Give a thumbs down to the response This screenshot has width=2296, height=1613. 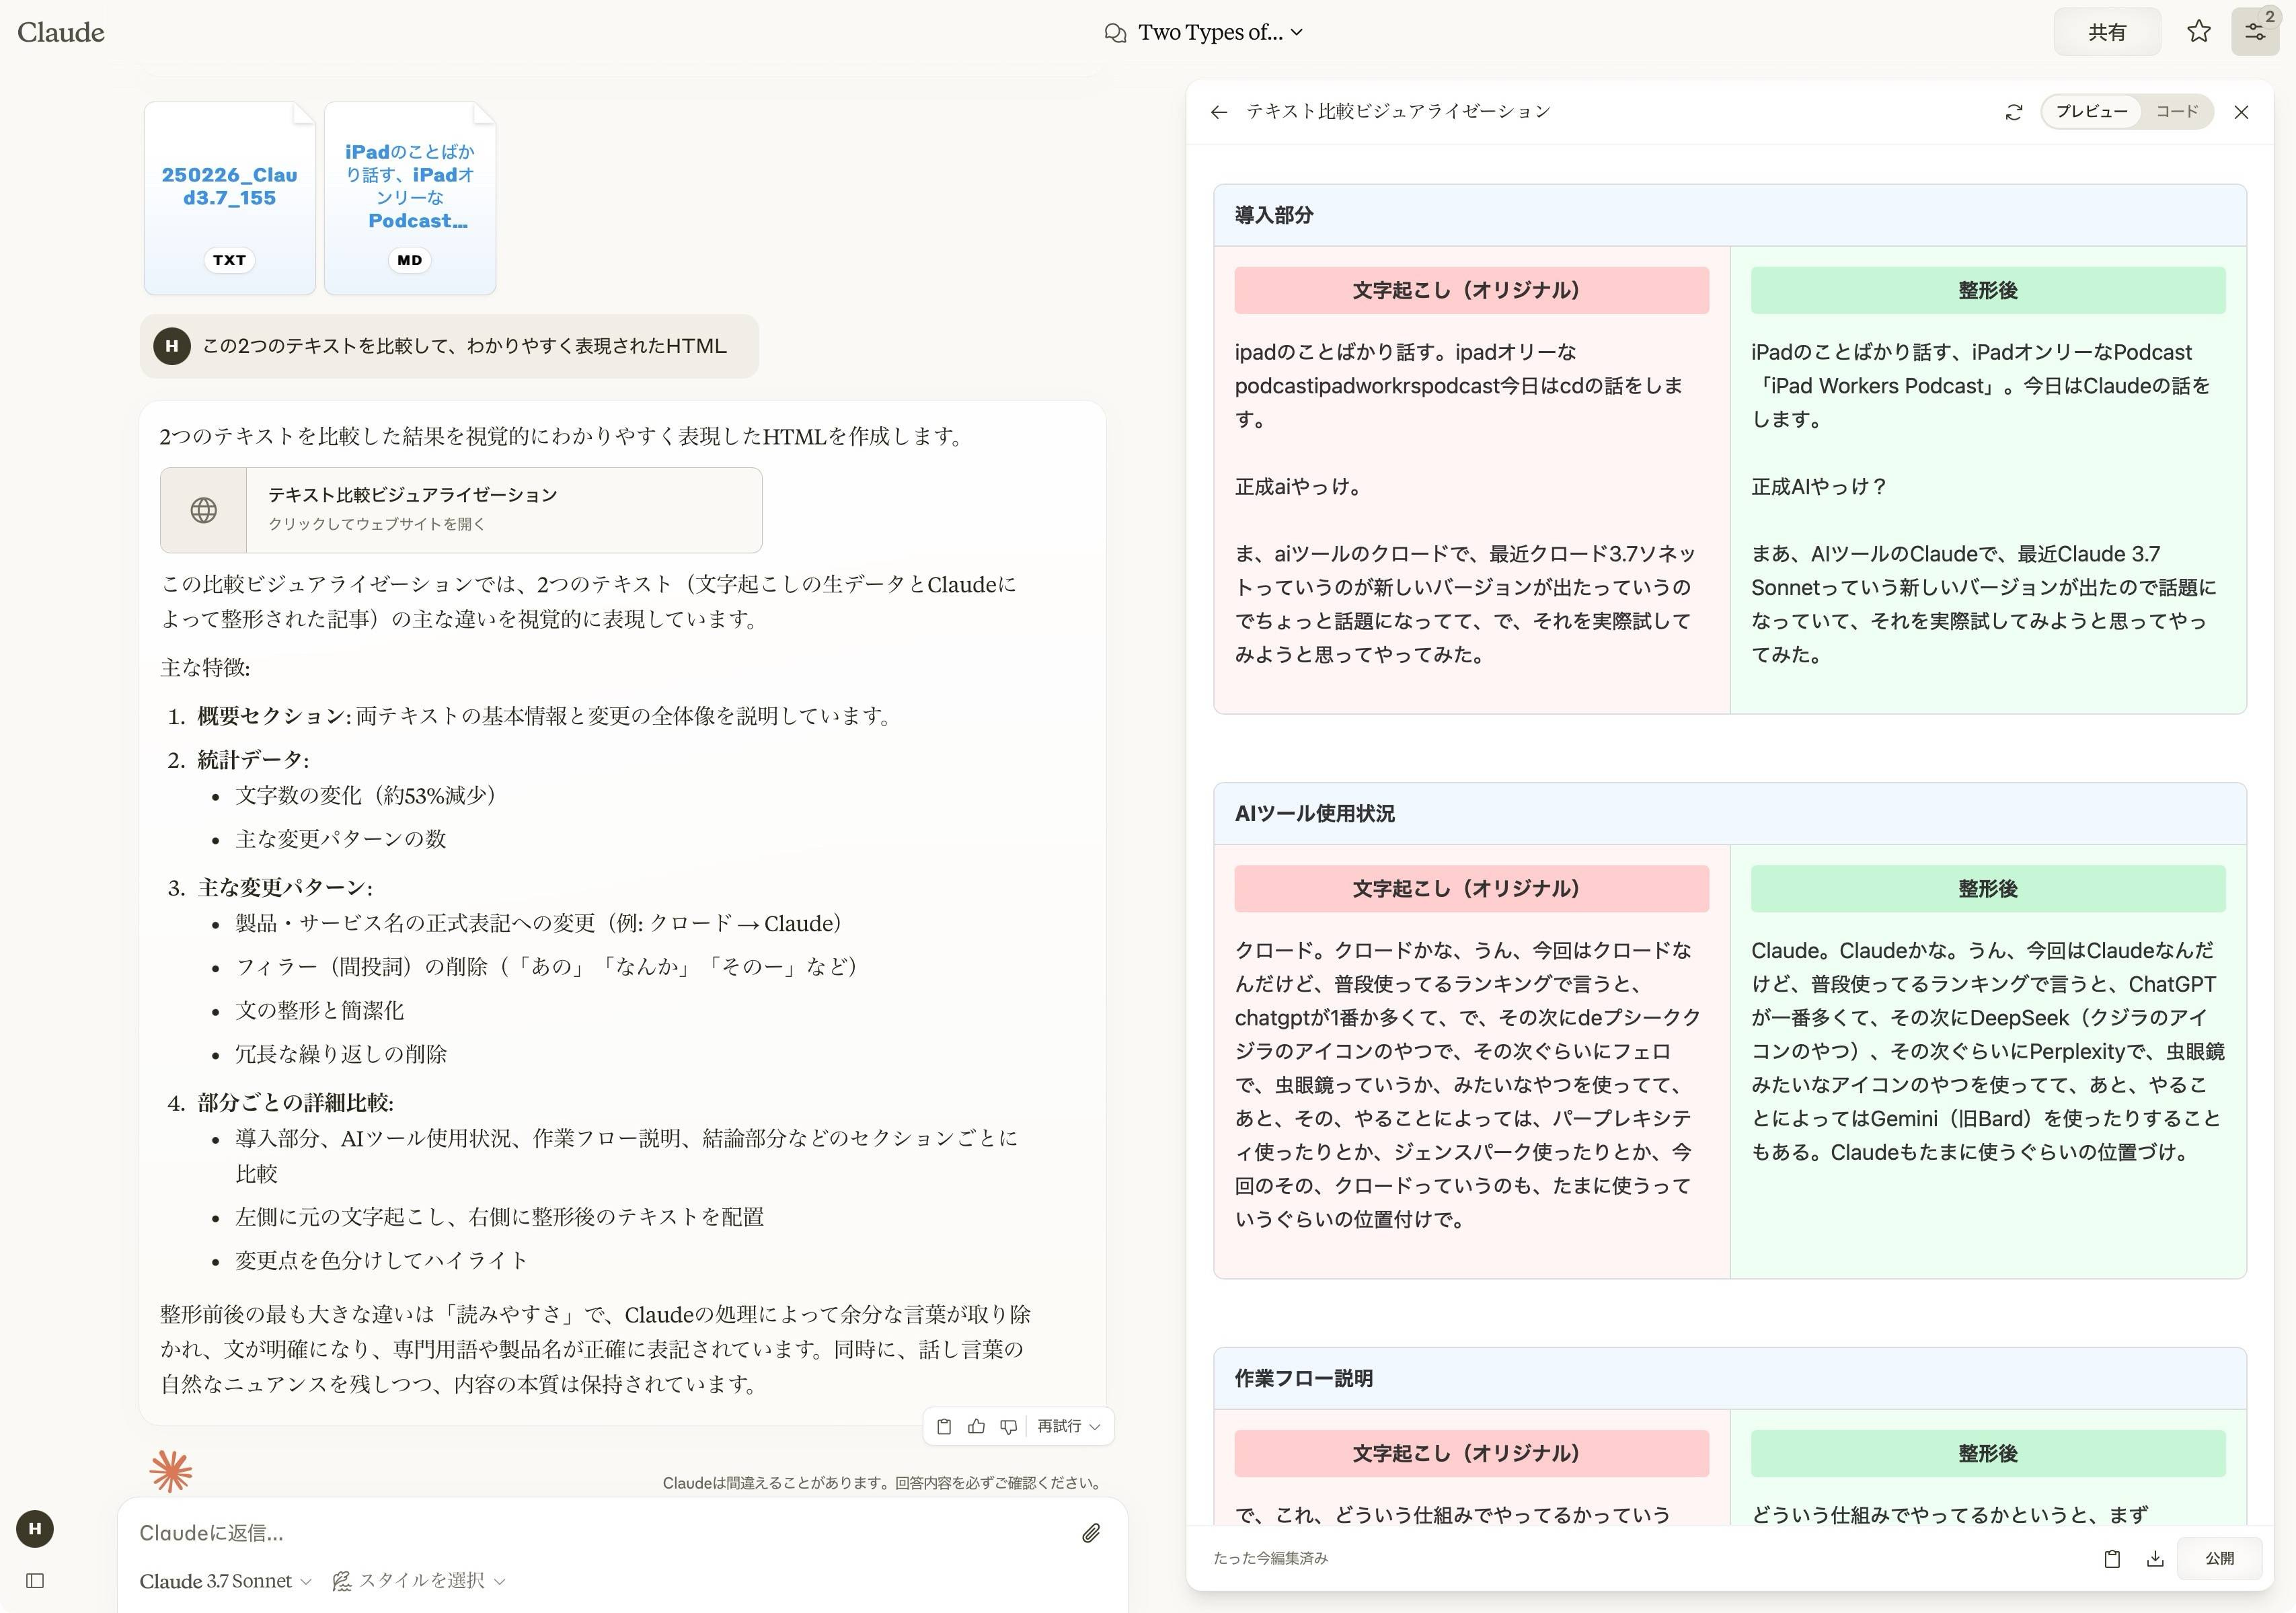point(1008,1427)
